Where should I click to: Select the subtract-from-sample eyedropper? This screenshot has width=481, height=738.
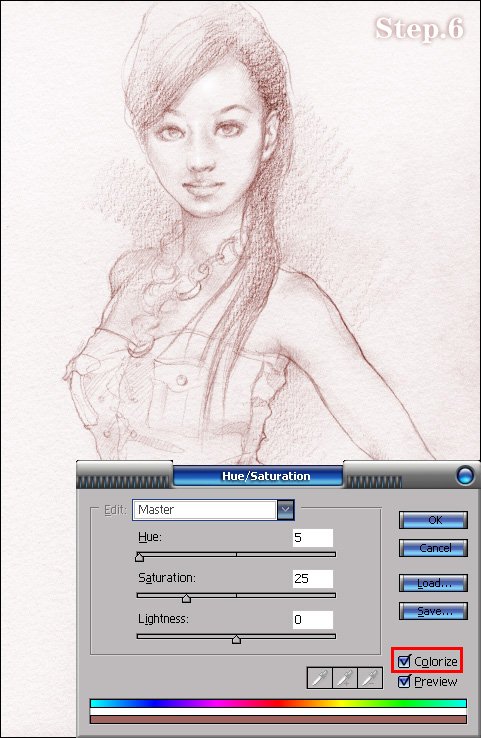pos(370,678)
